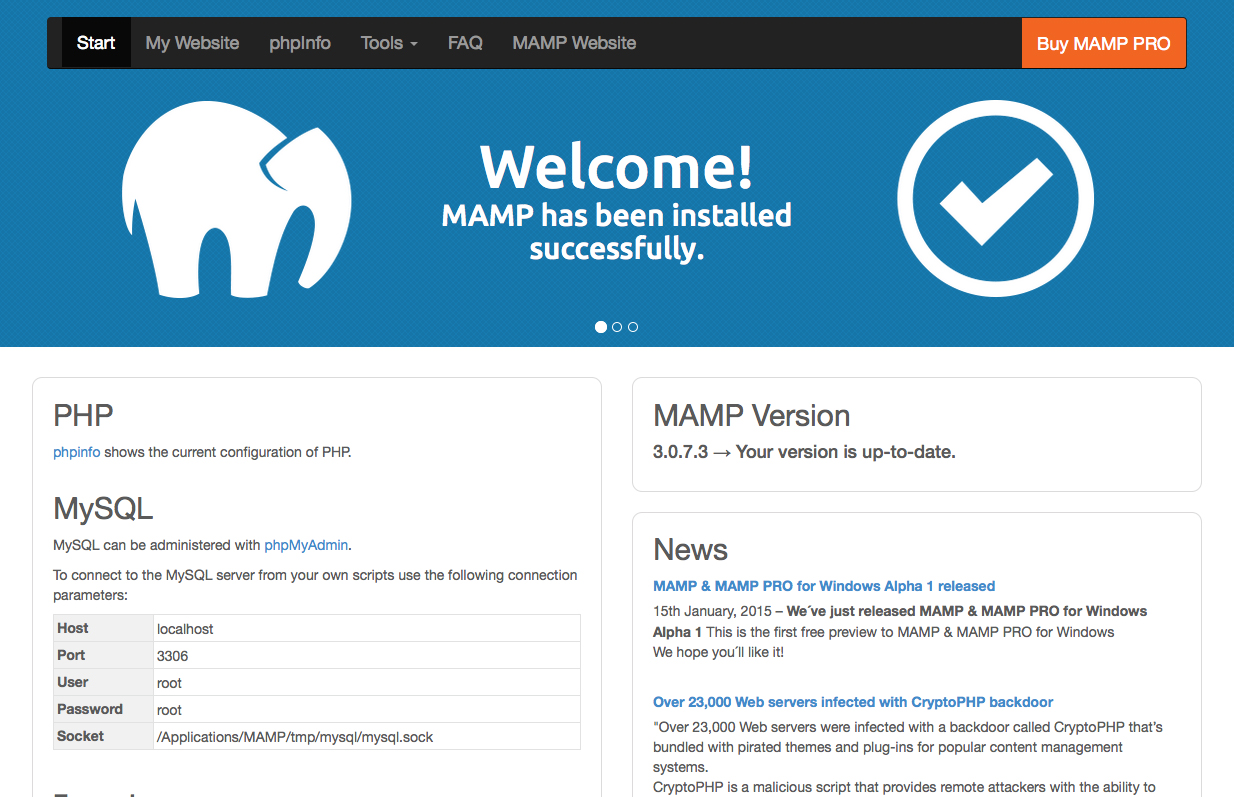Viewport: 1234px width, 797px height.
Task: Click the 'Port' table label
Action: [x=71, y=655]
